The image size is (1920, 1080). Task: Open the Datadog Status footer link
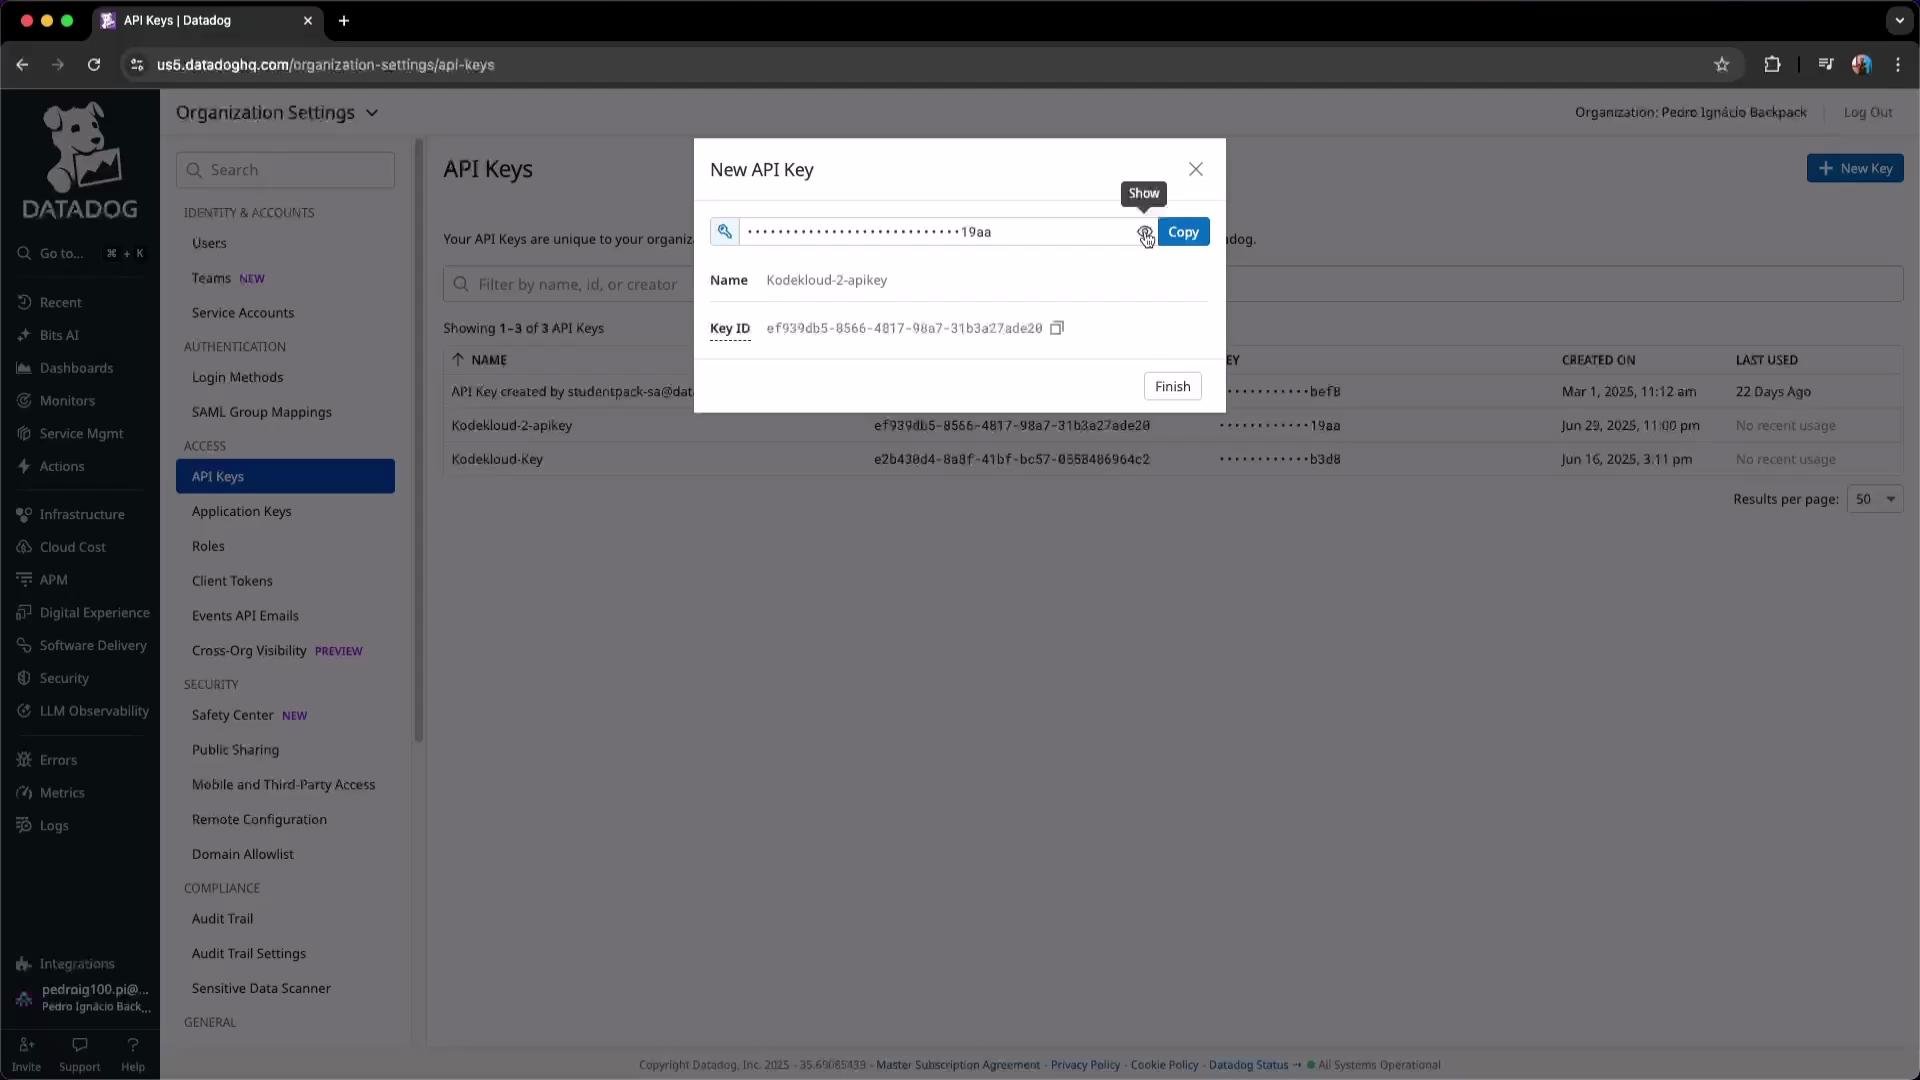[1248, 1065]
